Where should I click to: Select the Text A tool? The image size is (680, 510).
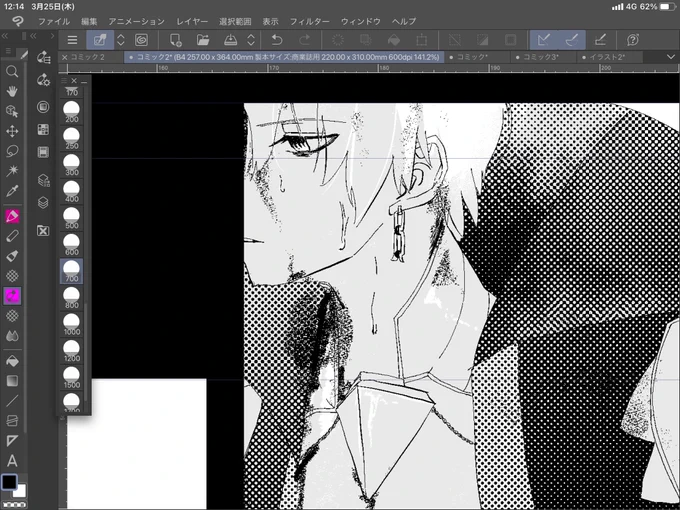coord(12,461)
